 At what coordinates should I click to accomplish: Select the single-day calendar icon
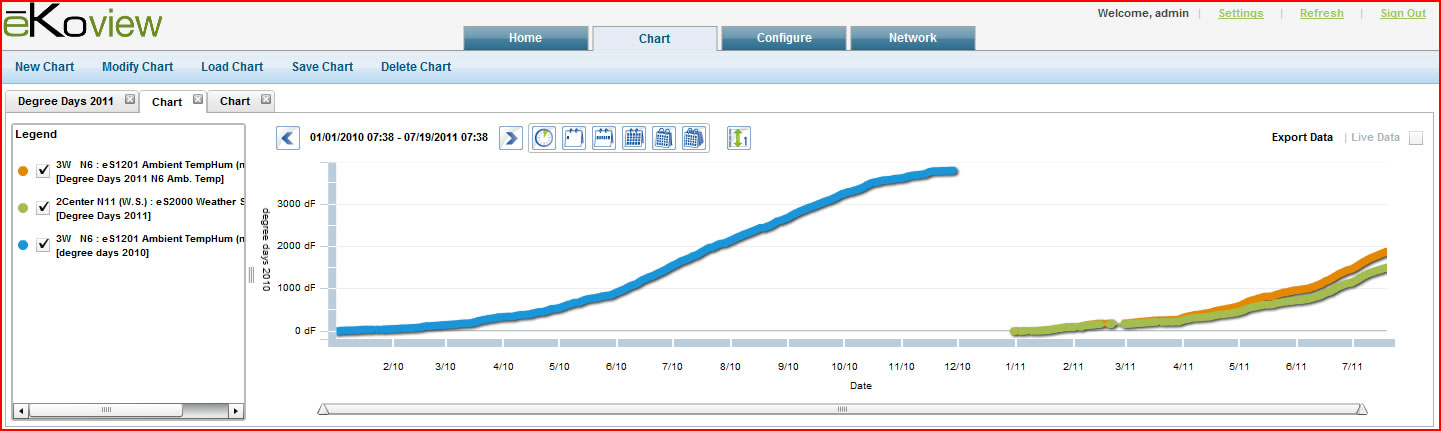coord(574,138)
